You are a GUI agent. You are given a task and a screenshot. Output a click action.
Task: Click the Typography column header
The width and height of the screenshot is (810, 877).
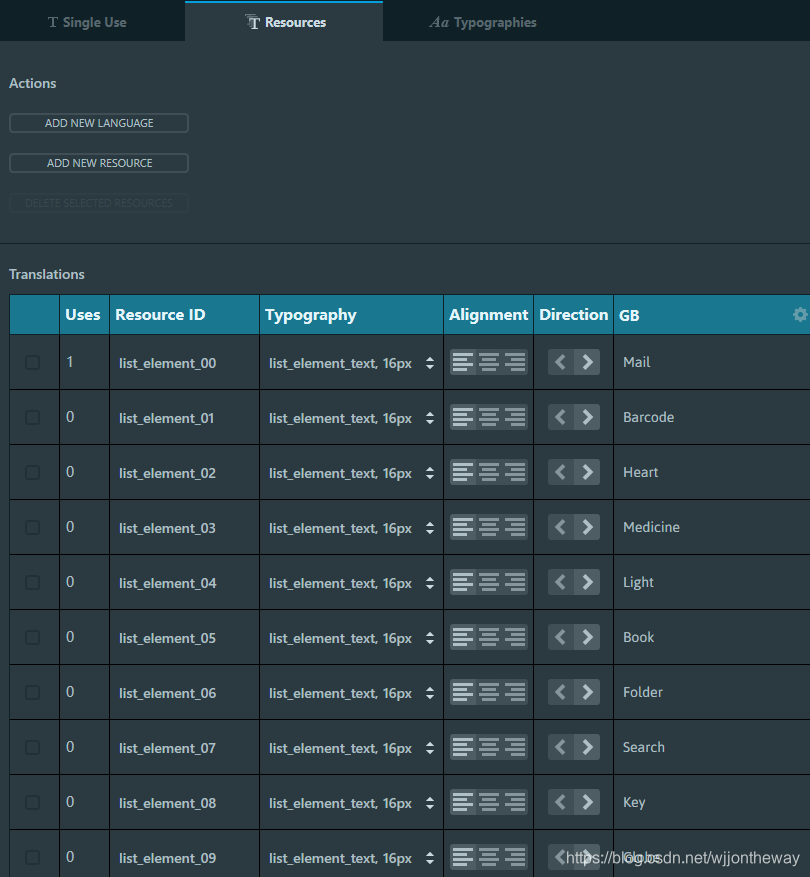351,315
